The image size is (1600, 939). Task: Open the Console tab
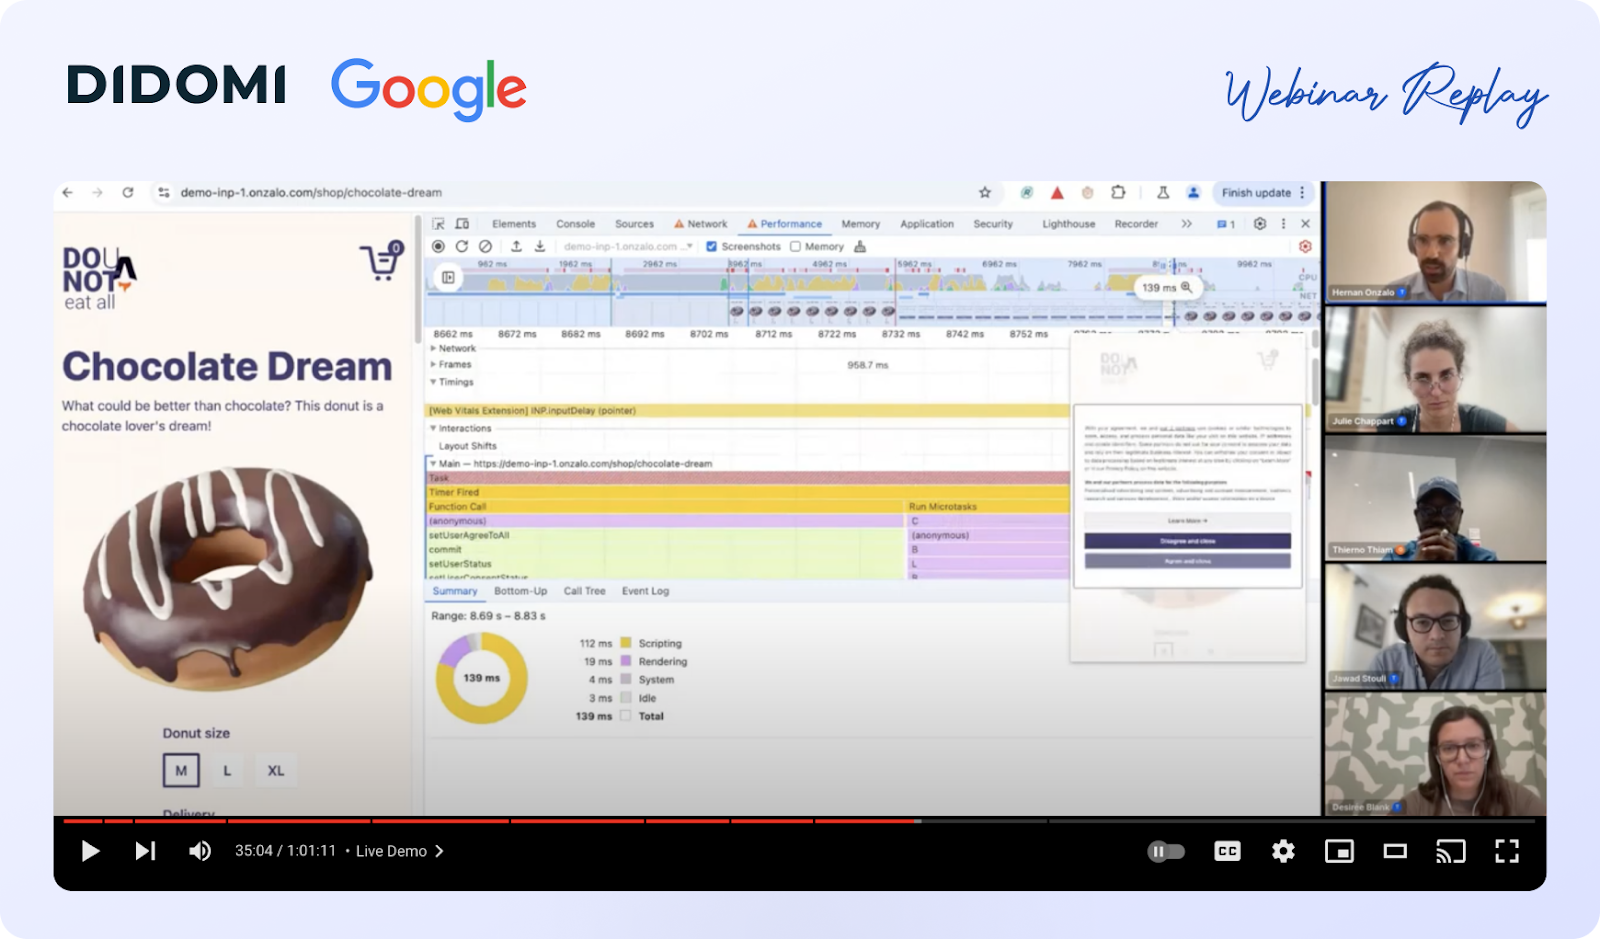point(575,224)
